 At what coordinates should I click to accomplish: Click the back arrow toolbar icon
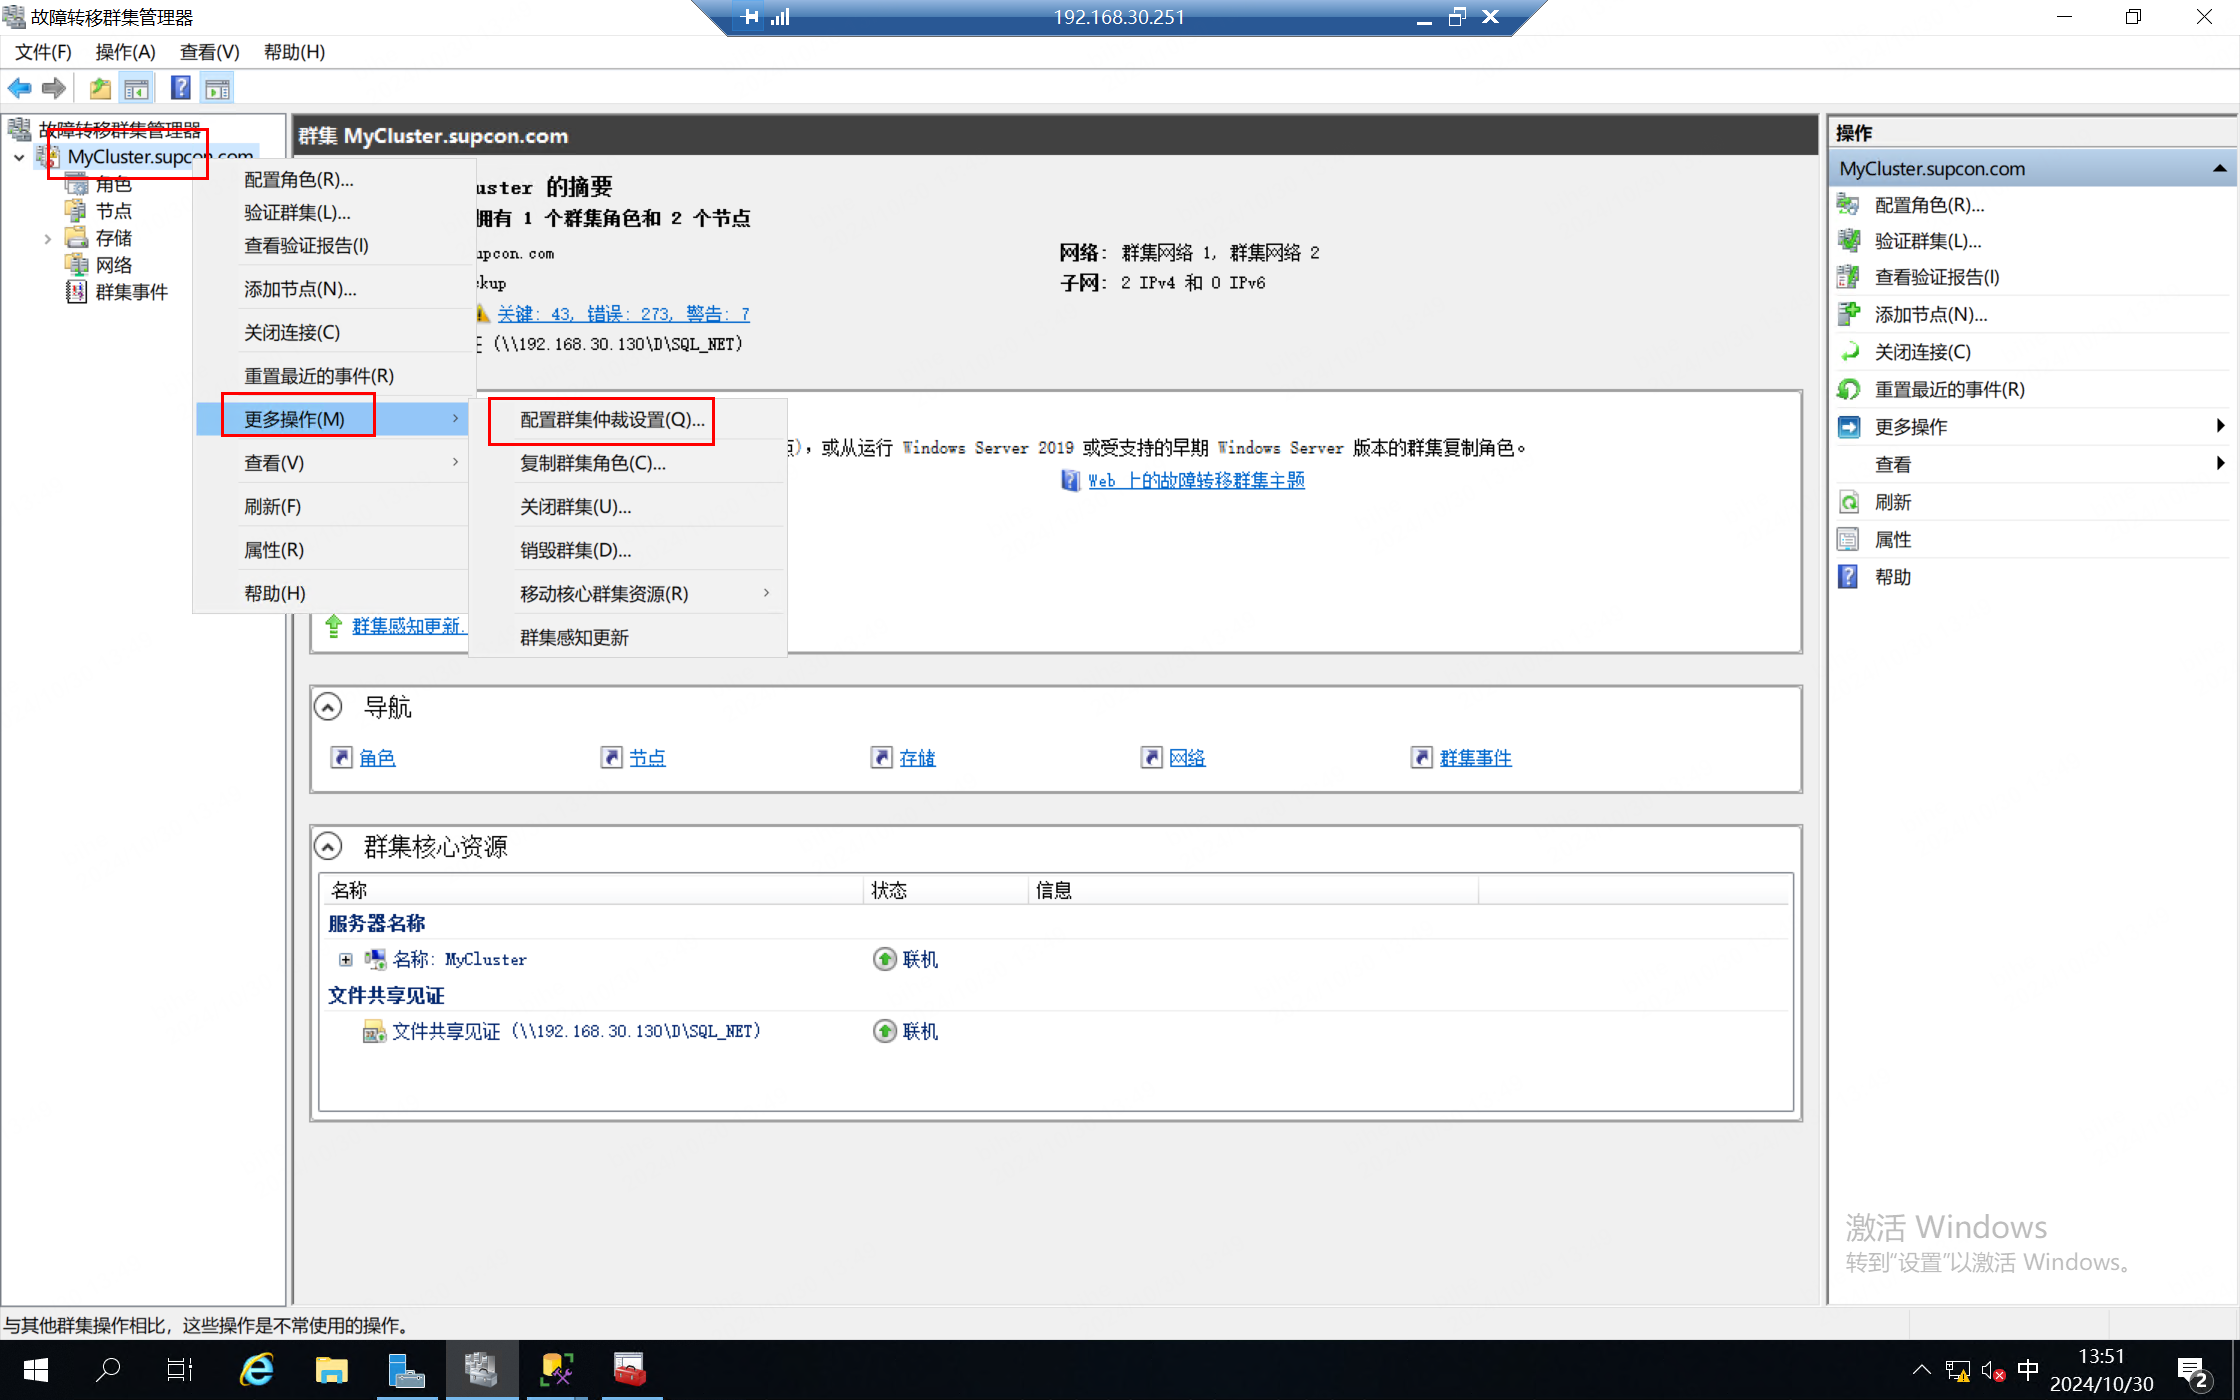[19, 89]
